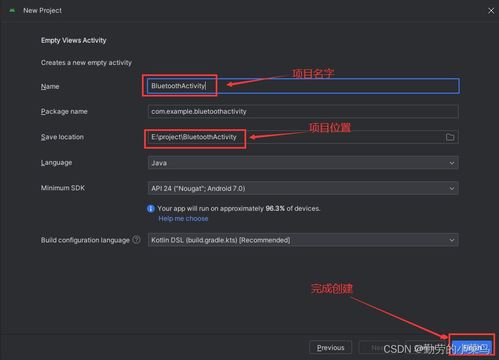
Task: Close the New Project dialog
Action: pos(491,11)
